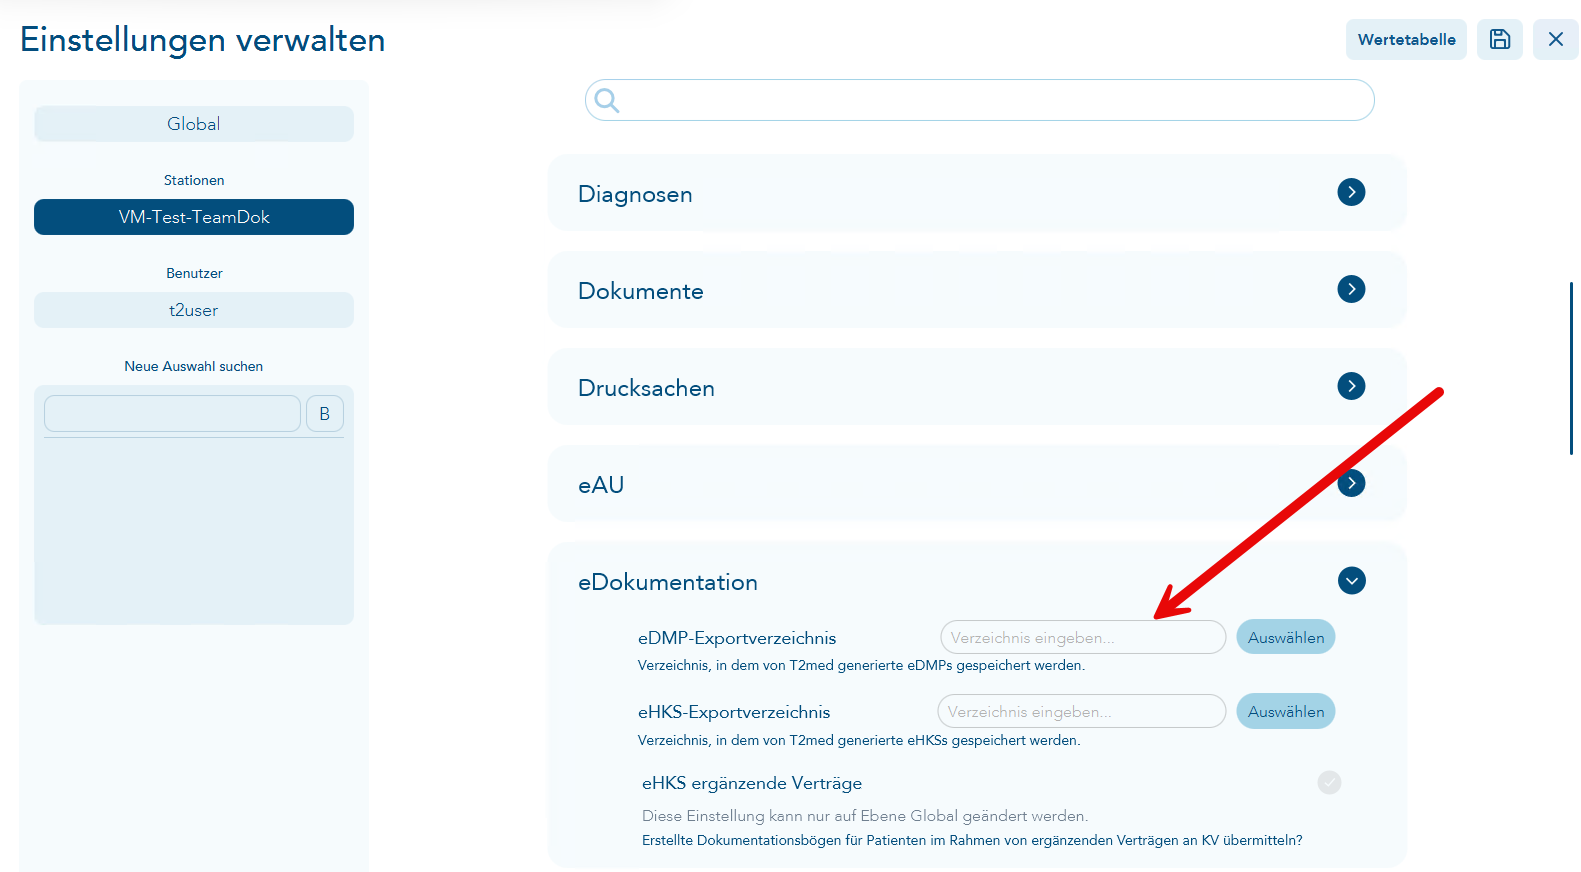Click Auswählen for eHKS-Exportverzeichnis
The width and height of the screenshot is (1581, 872).
(1286, 711)
